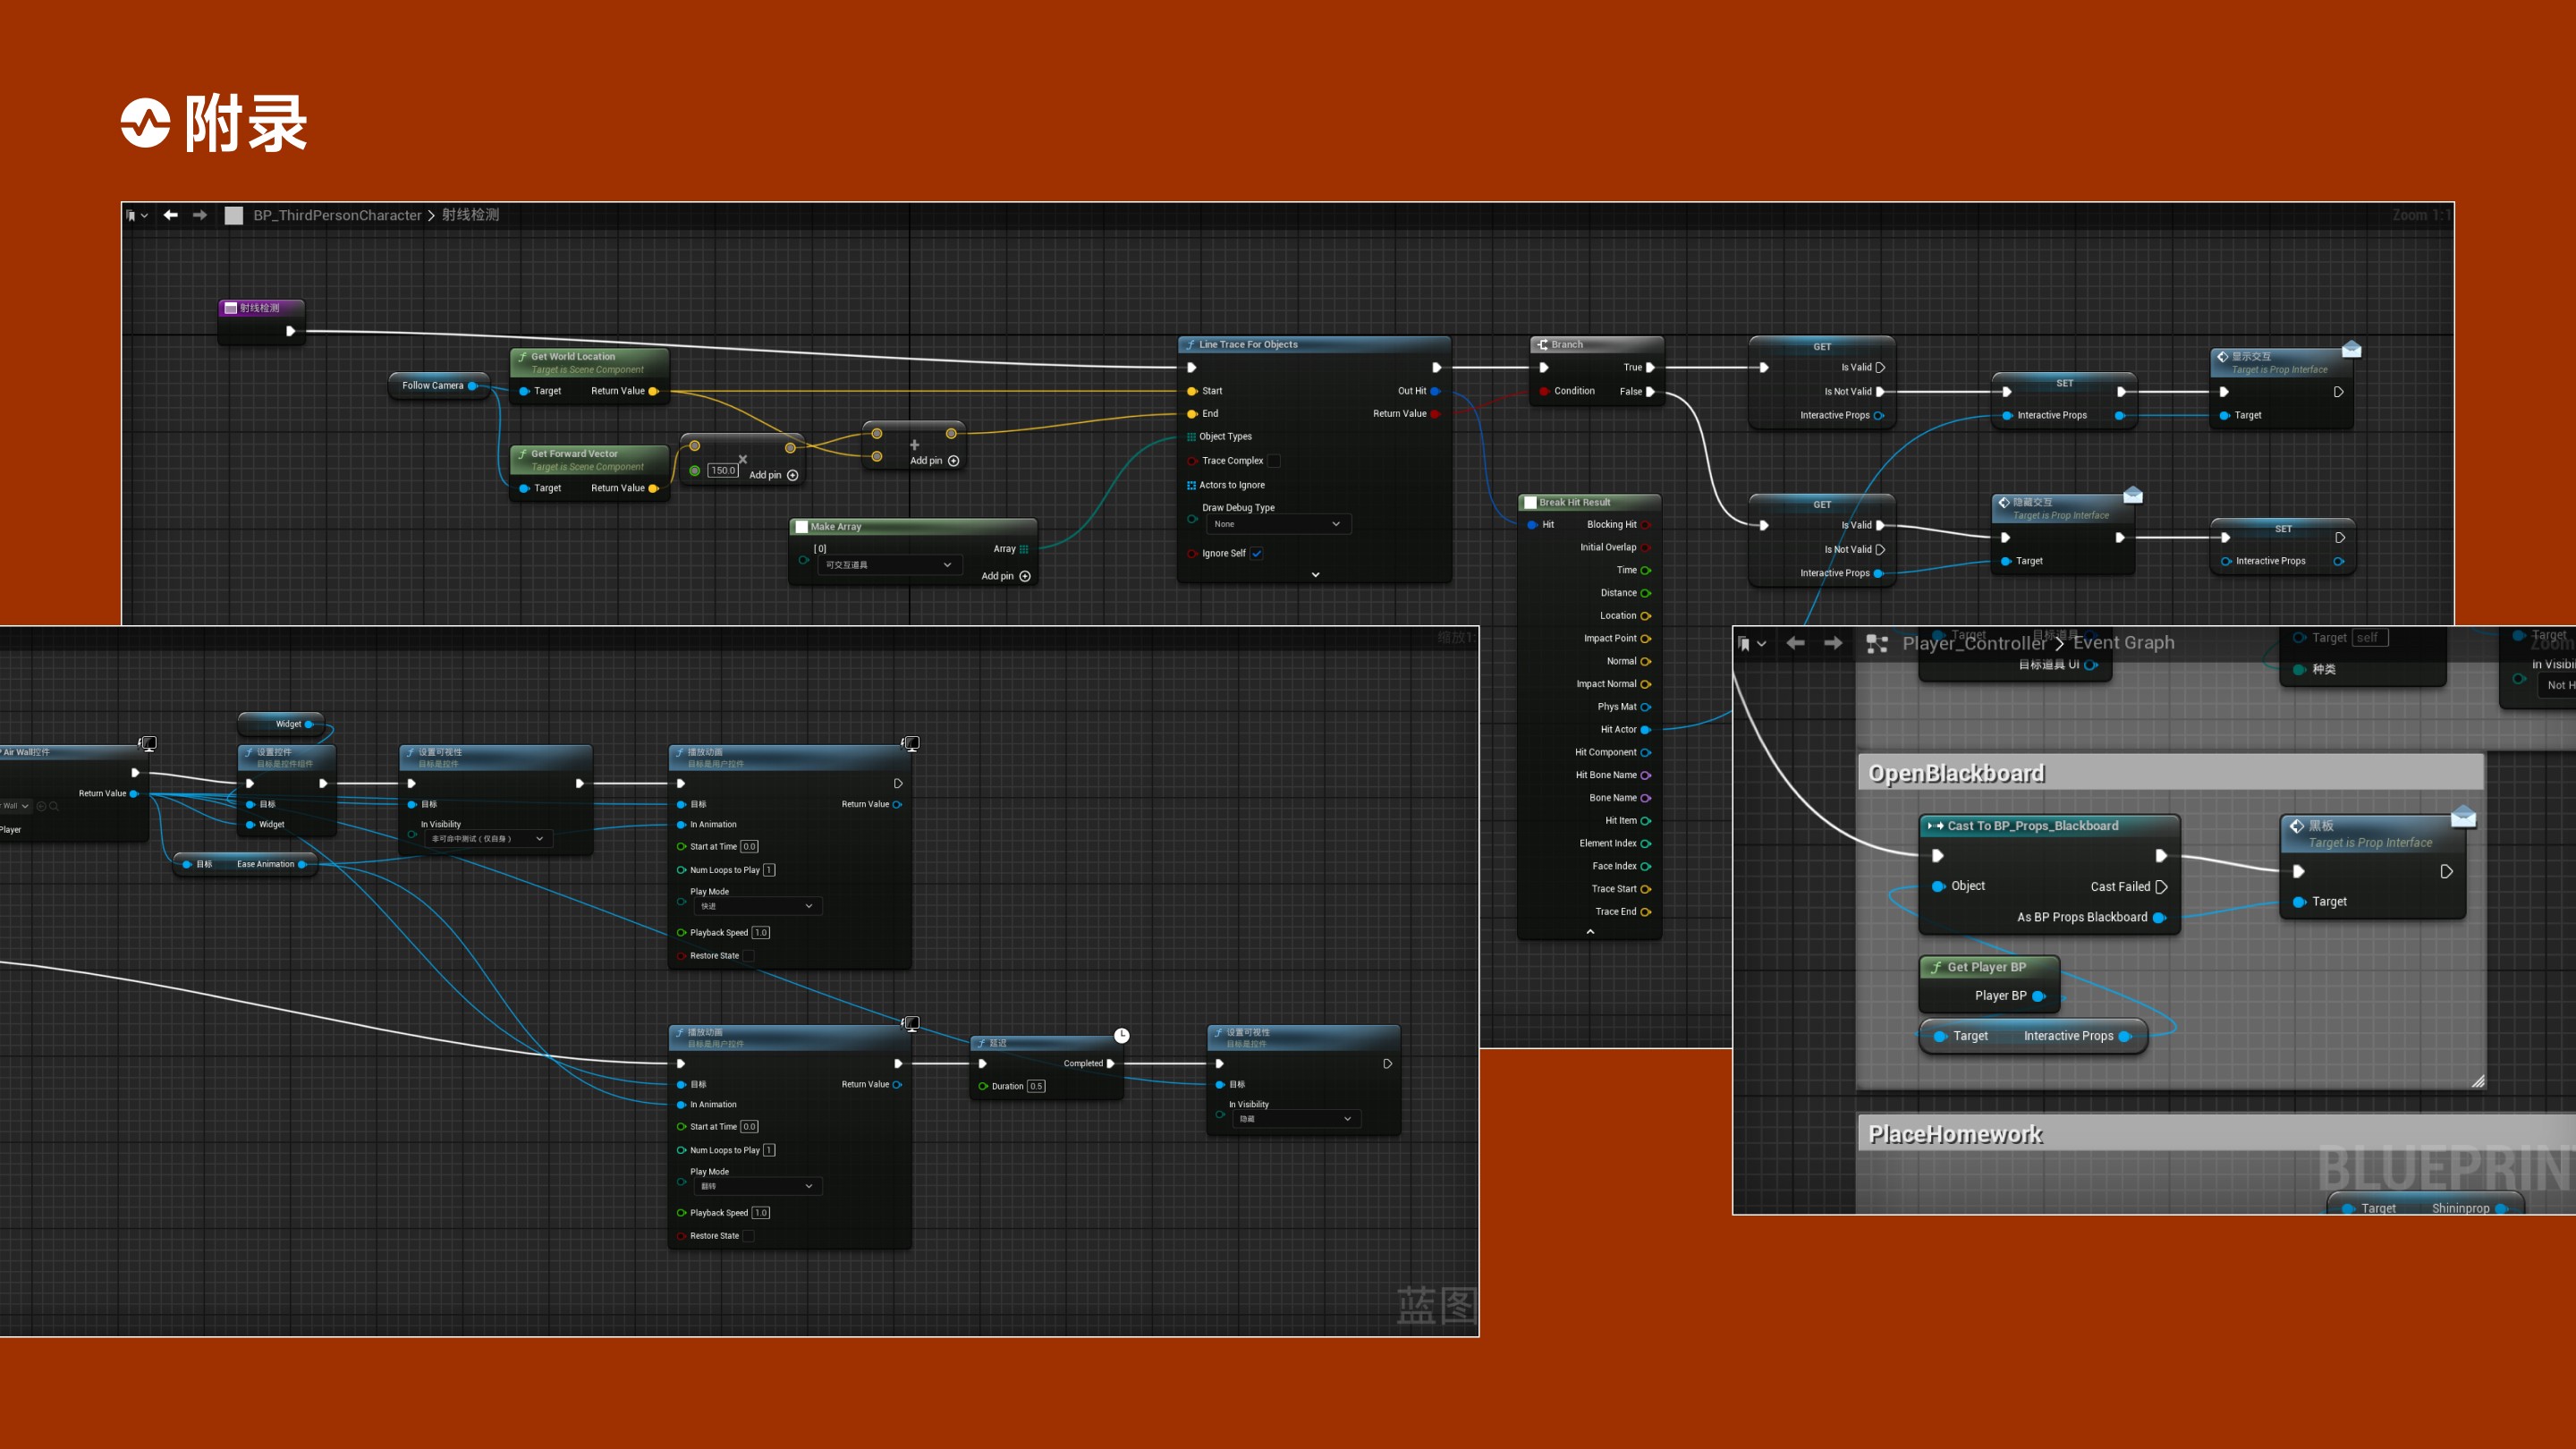Click the Completed pin on the 延迟 node
Screen dimensions: 2576x1449
tap(1110, 1064)
